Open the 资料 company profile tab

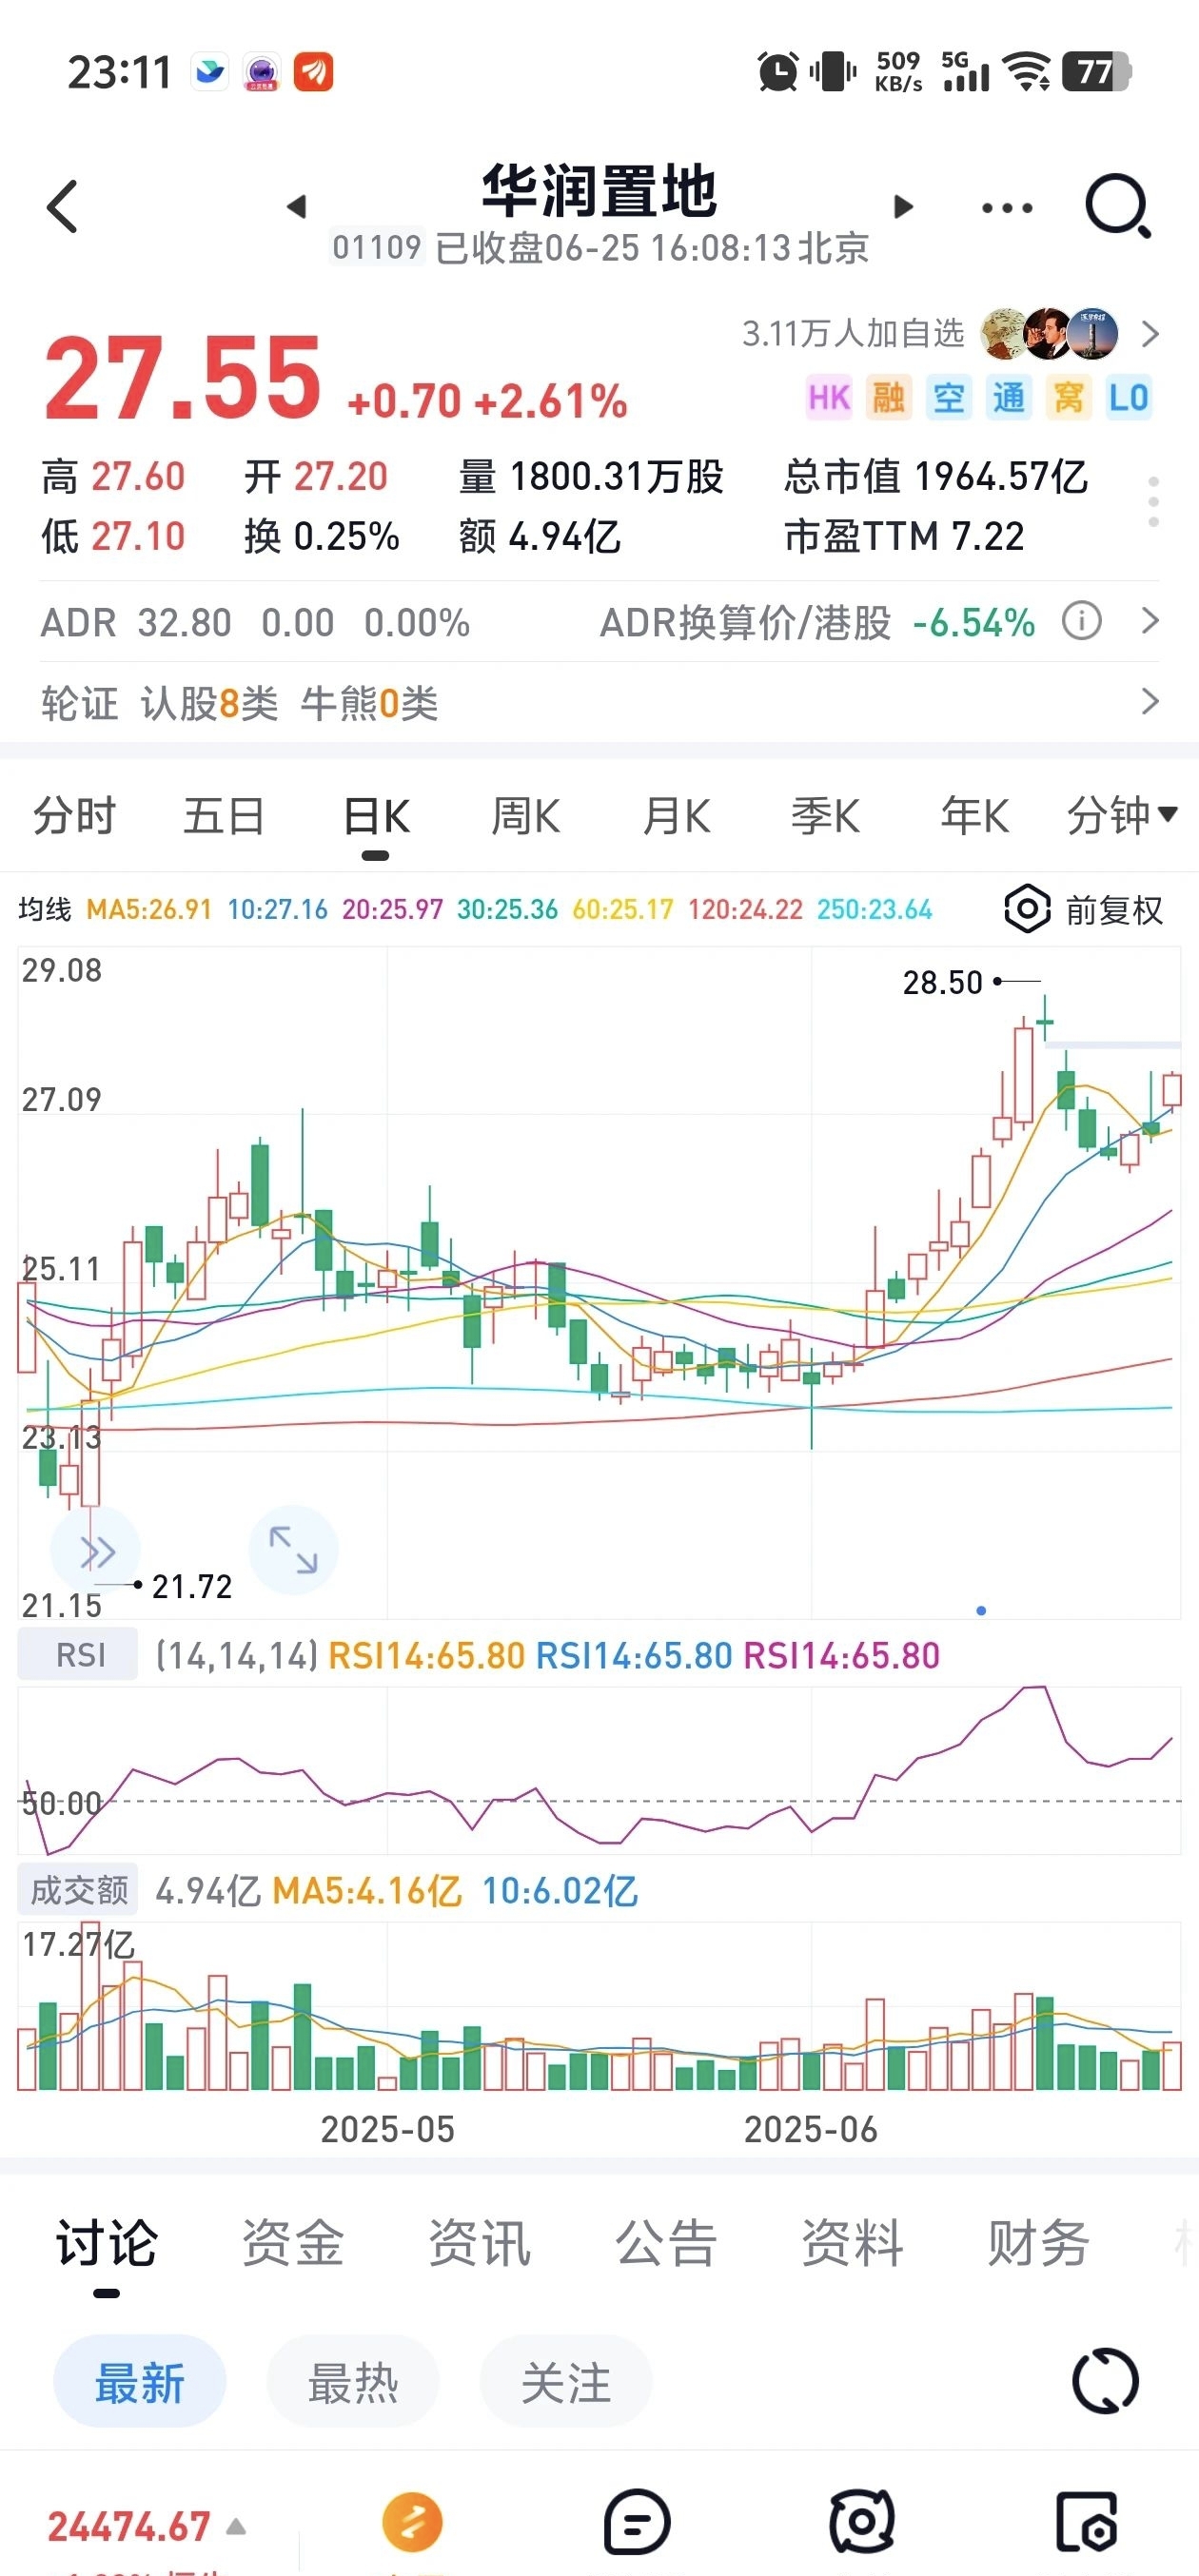pyautogui.click(x=853, y=2242)
